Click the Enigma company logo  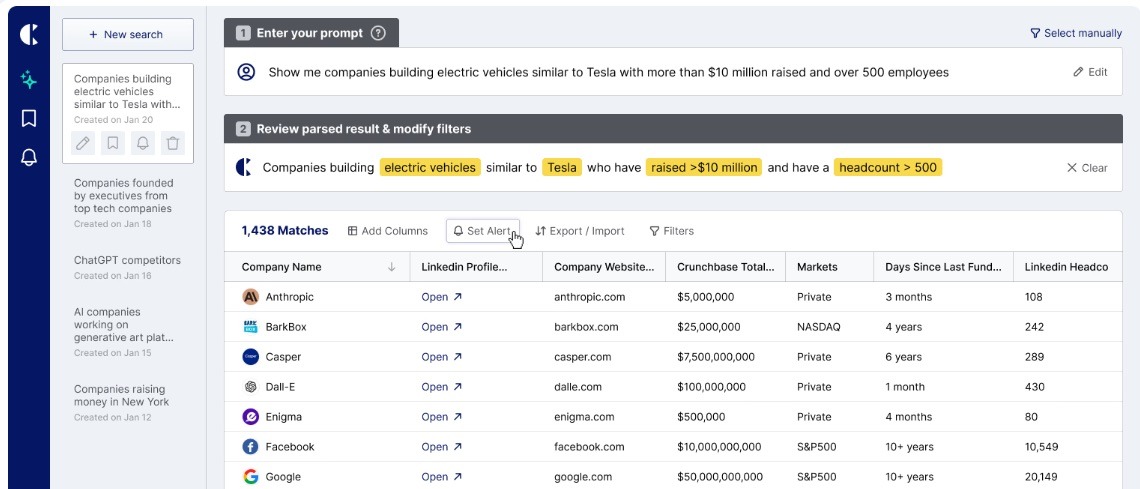tap(251, 416)
